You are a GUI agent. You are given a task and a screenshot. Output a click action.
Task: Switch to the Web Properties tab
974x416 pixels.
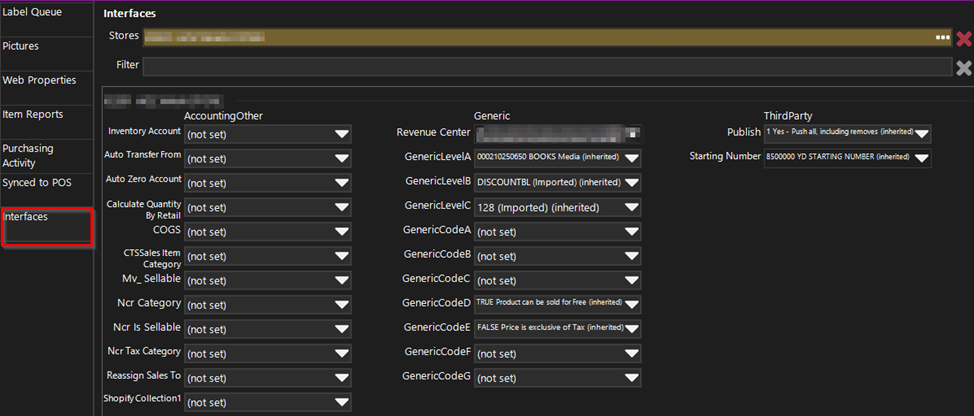(x=47, y=87)
